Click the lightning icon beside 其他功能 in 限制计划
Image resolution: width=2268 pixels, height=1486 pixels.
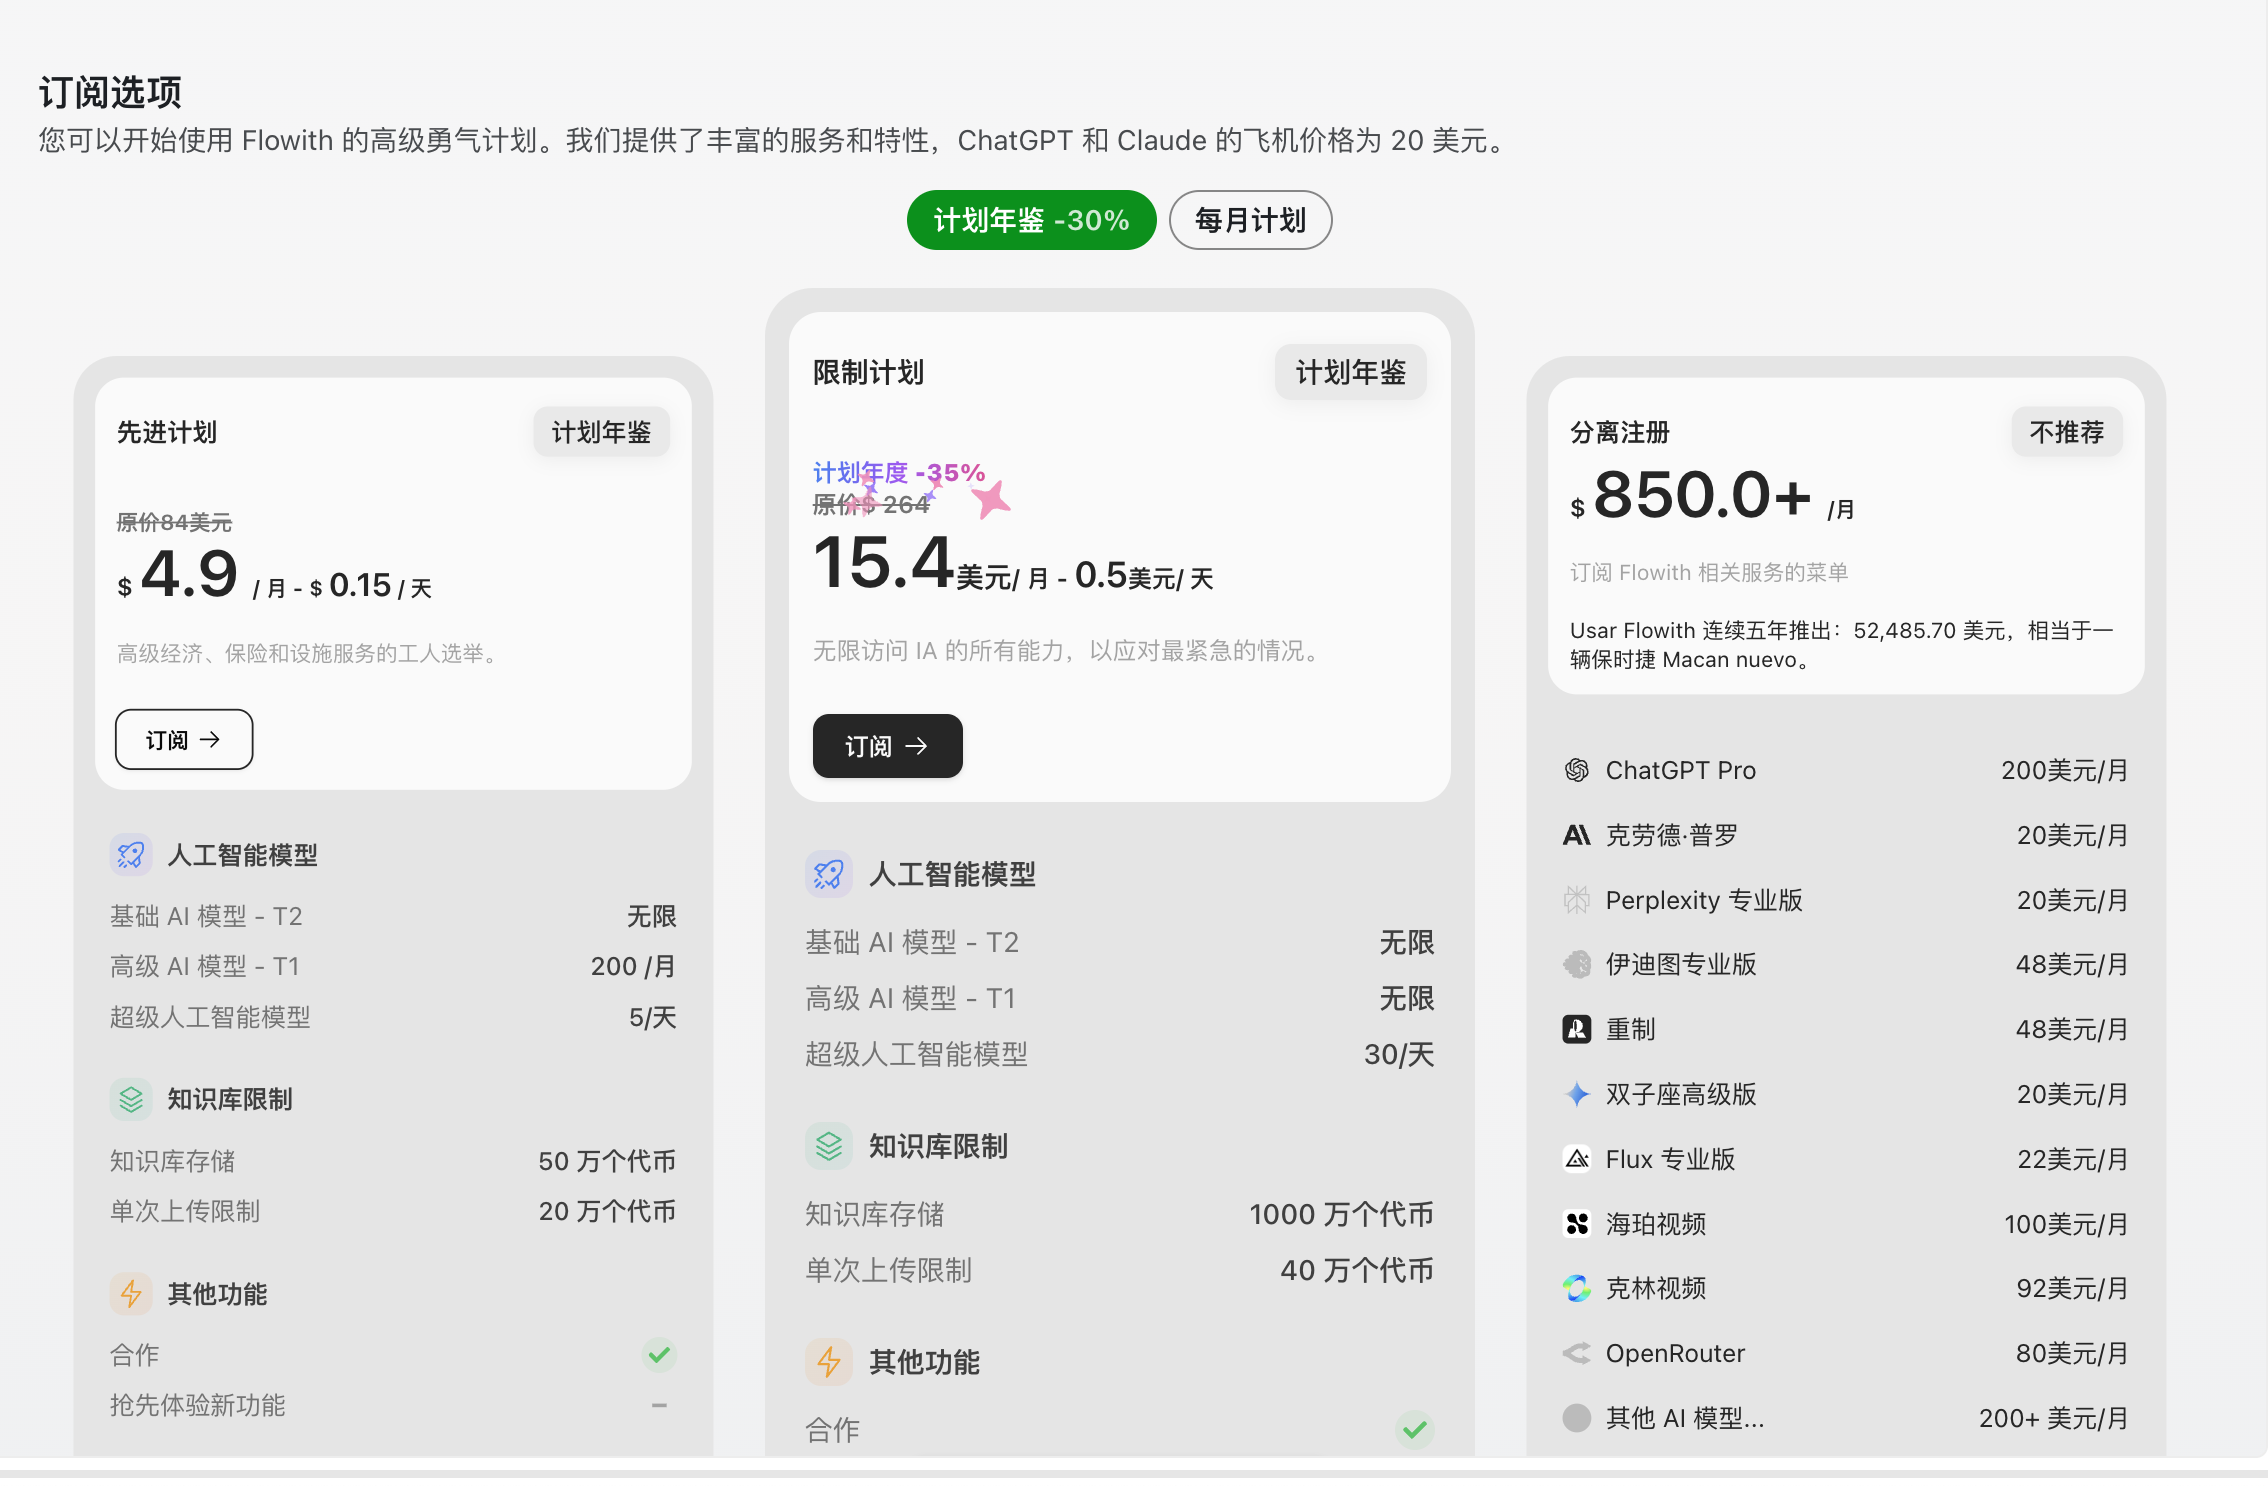[x=829, y=1362]
